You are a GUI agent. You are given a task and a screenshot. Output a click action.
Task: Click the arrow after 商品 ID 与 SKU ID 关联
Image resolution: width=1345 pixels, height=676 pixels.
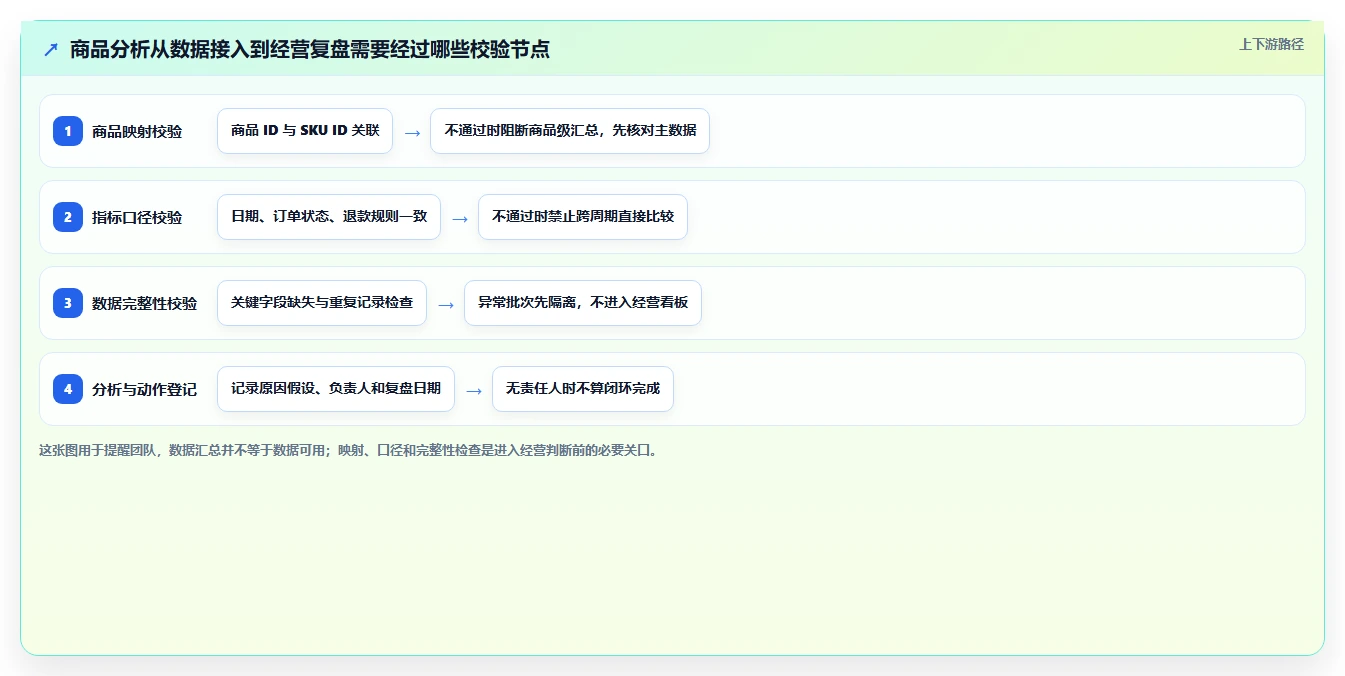tap(412, 132)
